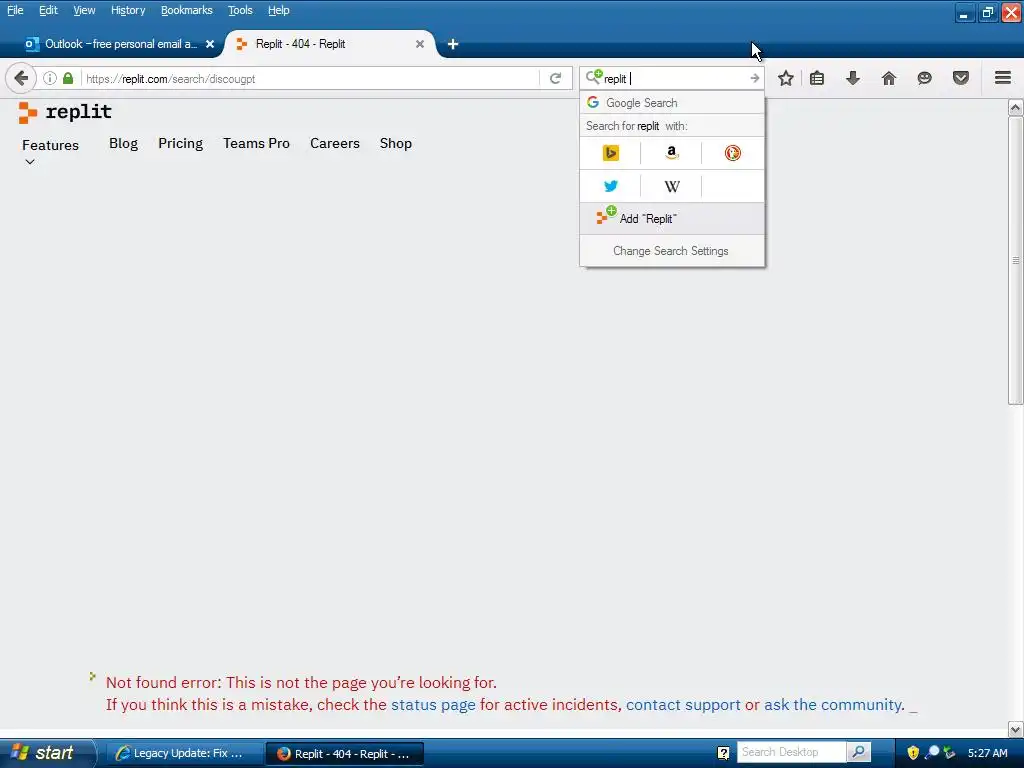Click the 5:27 AM clock
The width and height of the screenshot is (1024, 768).
tap(987, 753)
